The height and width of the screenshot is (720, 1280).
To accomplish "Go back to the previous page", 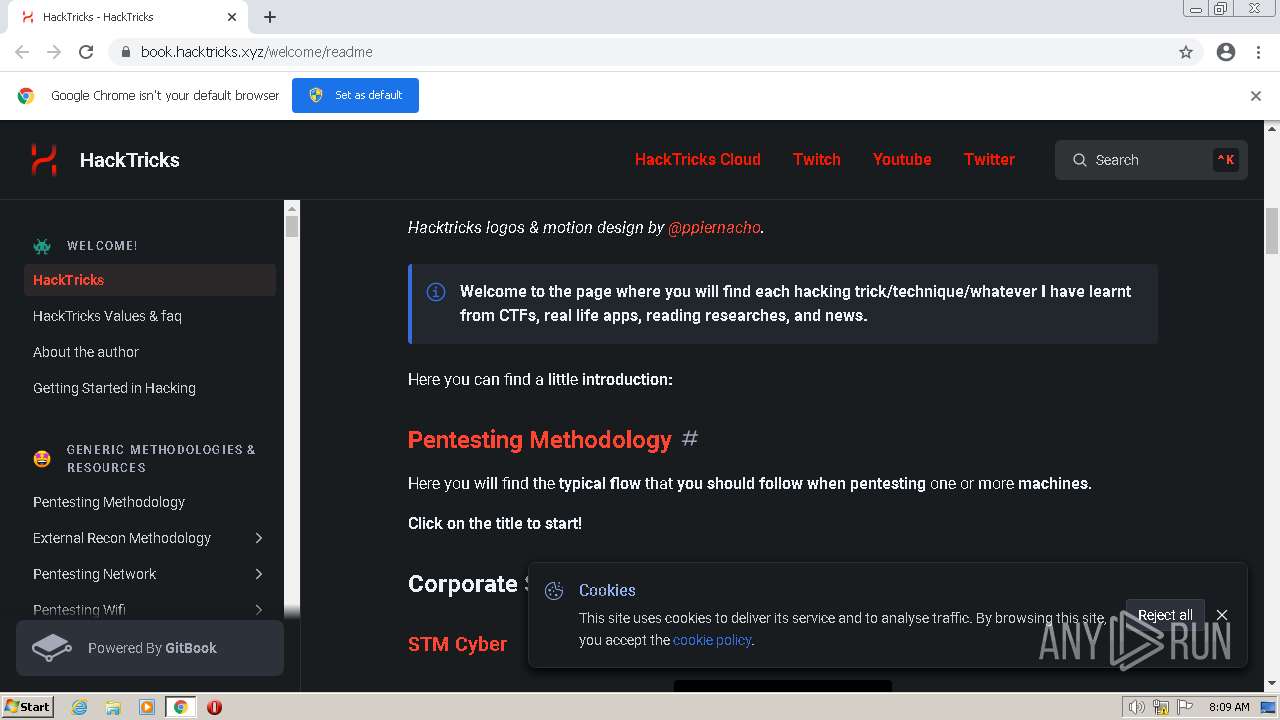I will pos(22,52).
